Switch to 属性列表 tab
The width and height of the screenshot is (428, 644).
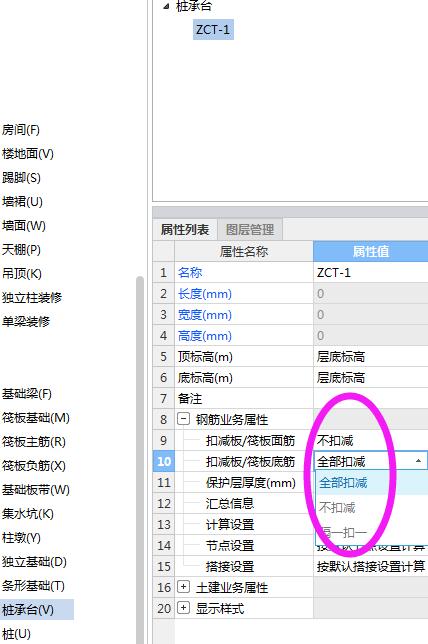[x=185, y=230]
